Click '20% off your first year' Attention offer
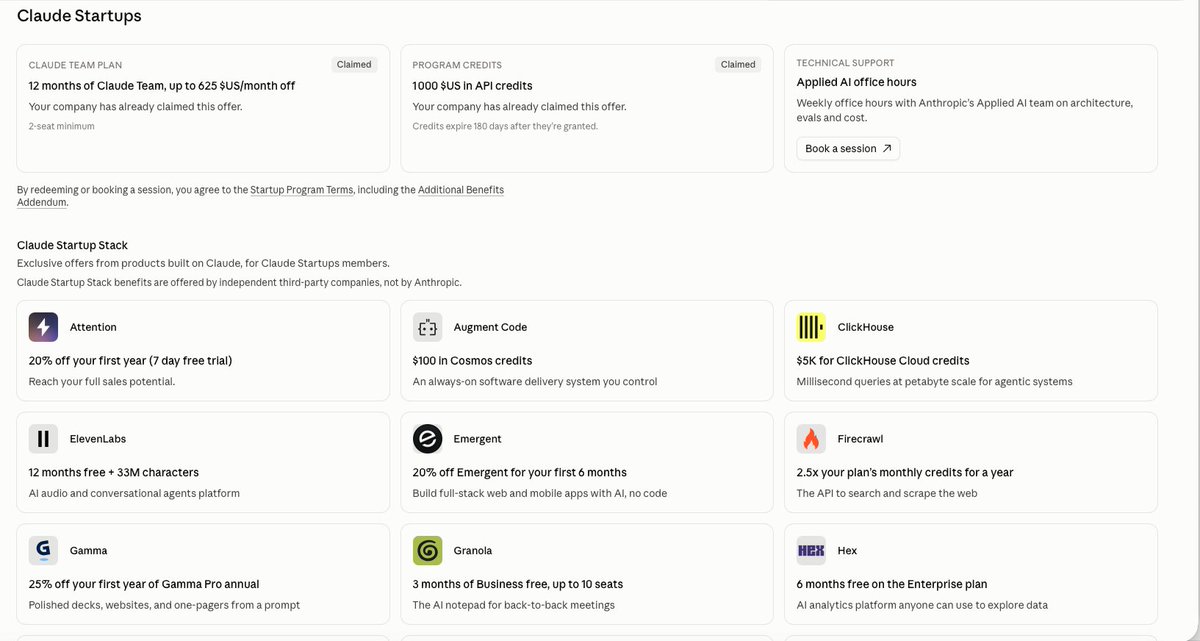Image resolution: width=1200 pixels, height=641 pixels. [x=130, y=361]
